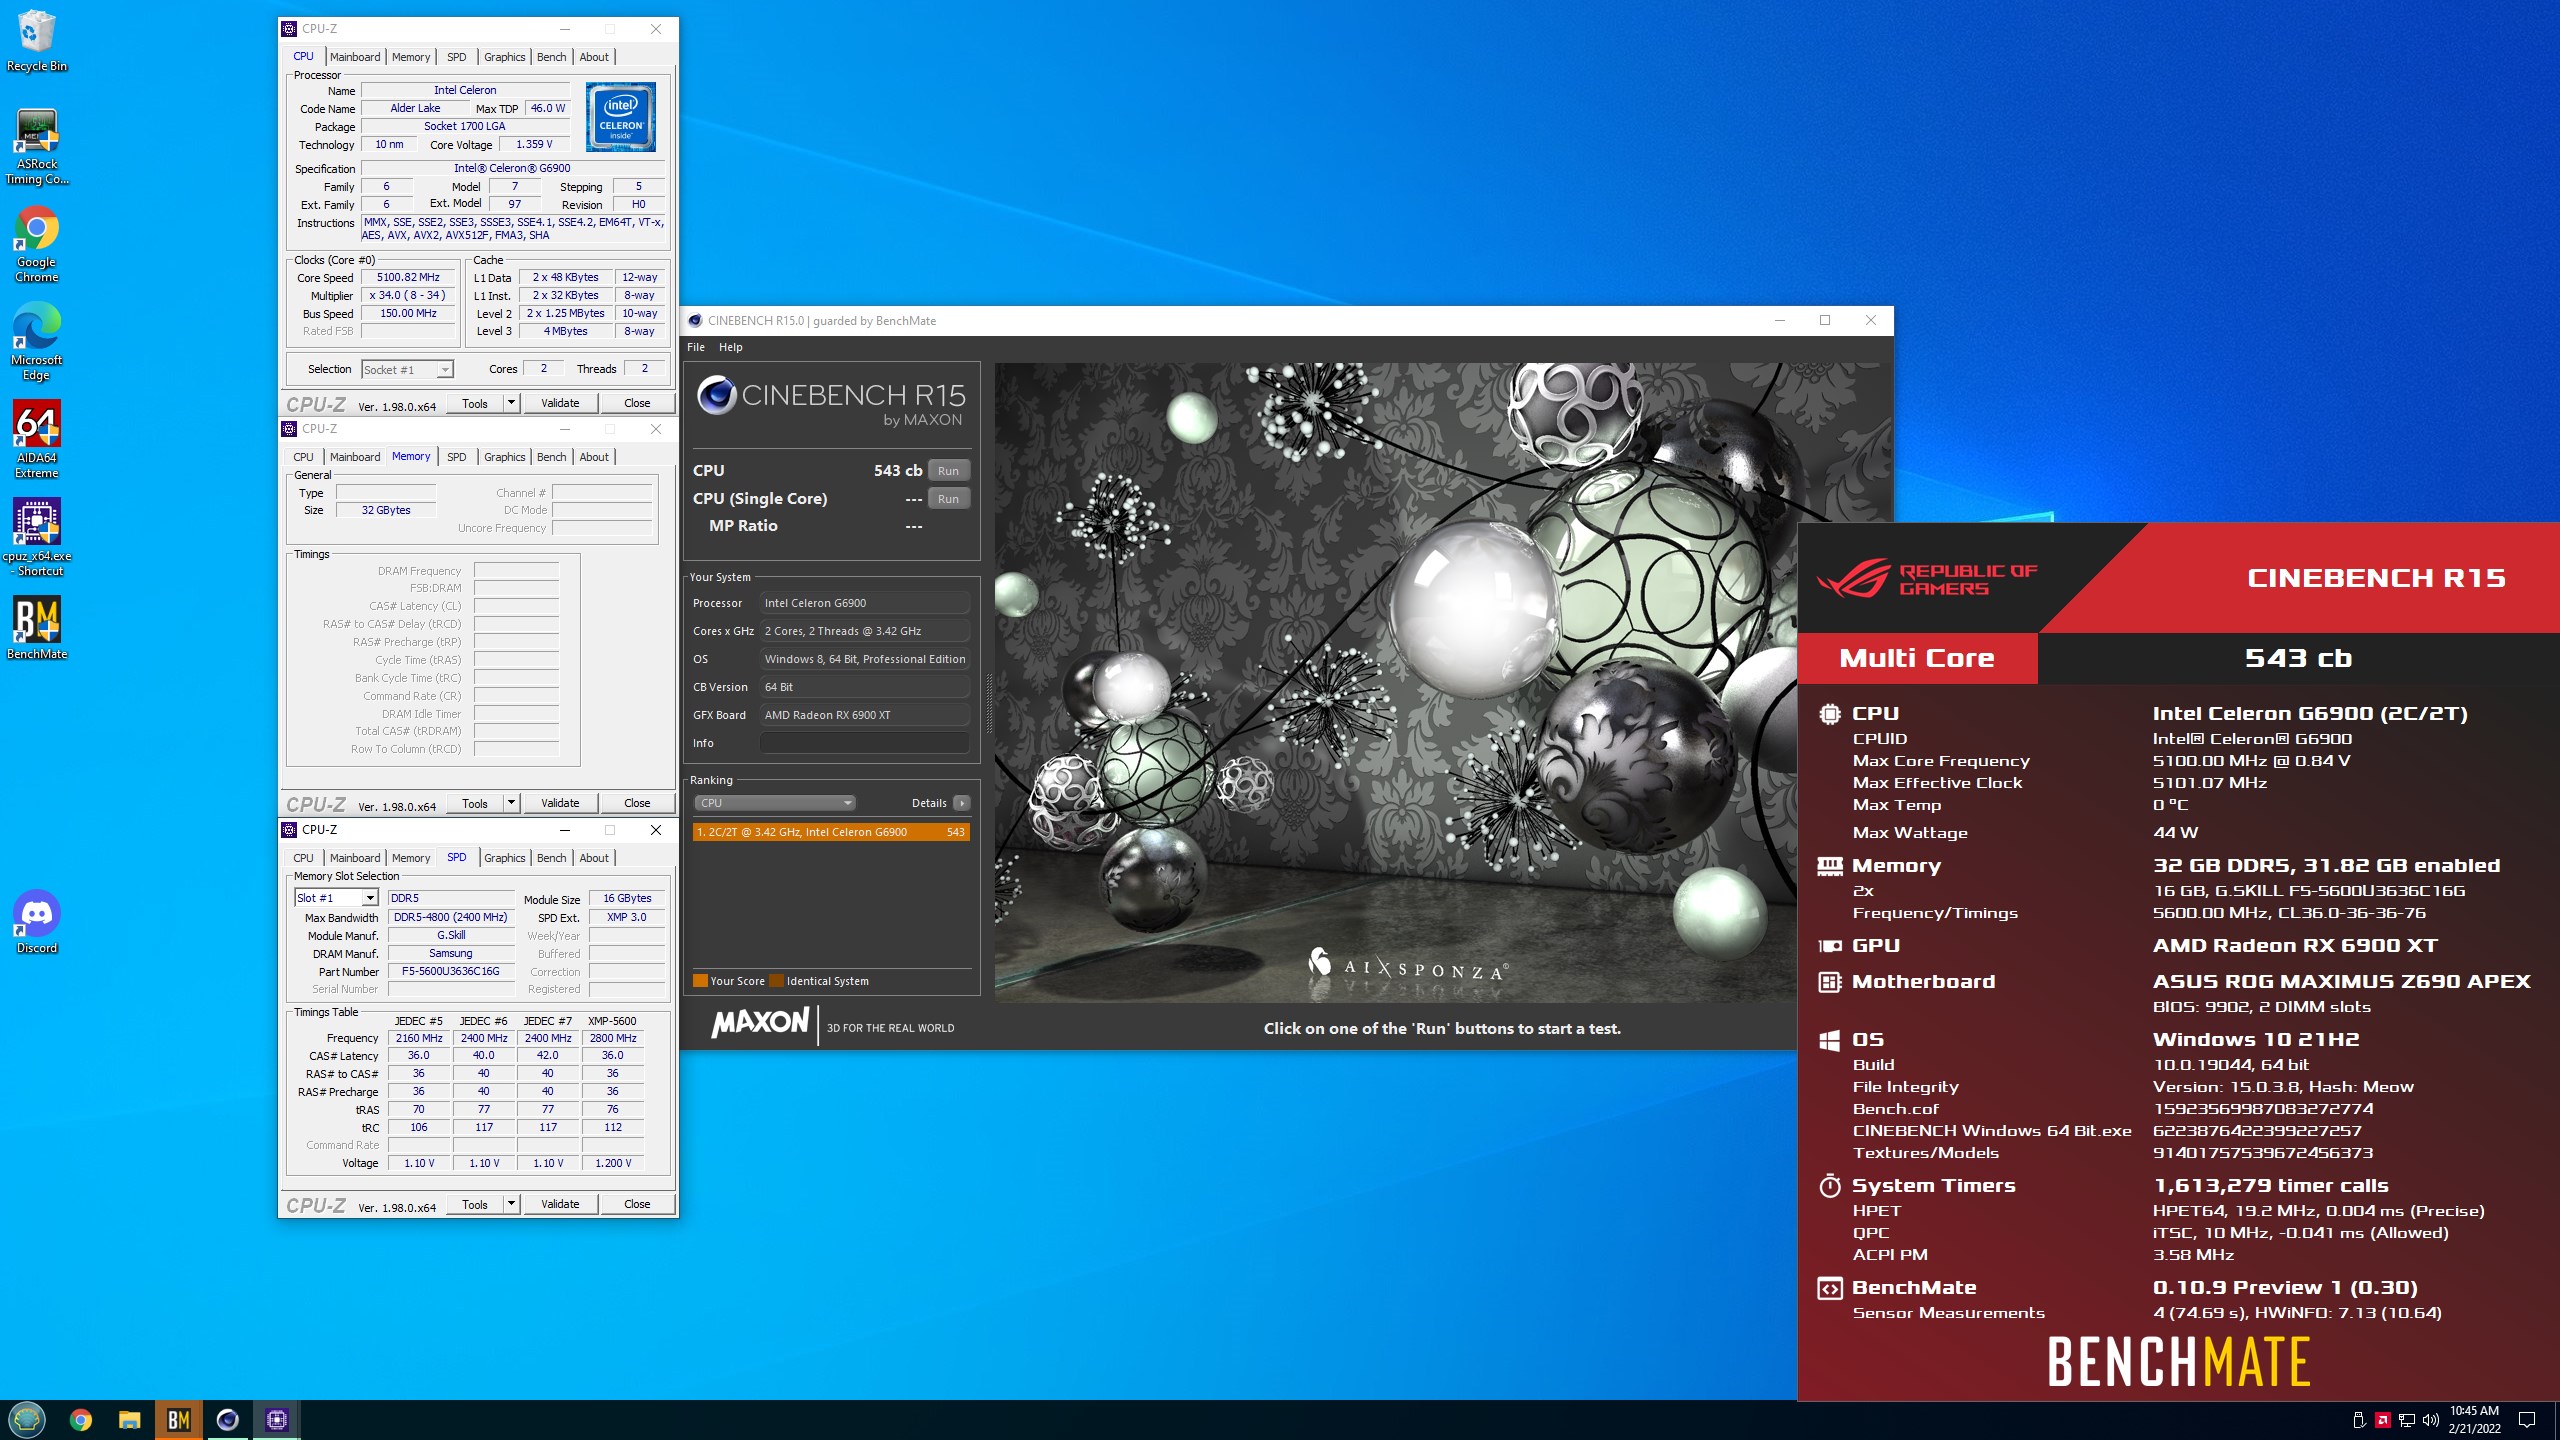The height and width of the screenshot is (1440, 2560).
Task: Open the Discord desktop icon
Action: [x=36, y=923]
